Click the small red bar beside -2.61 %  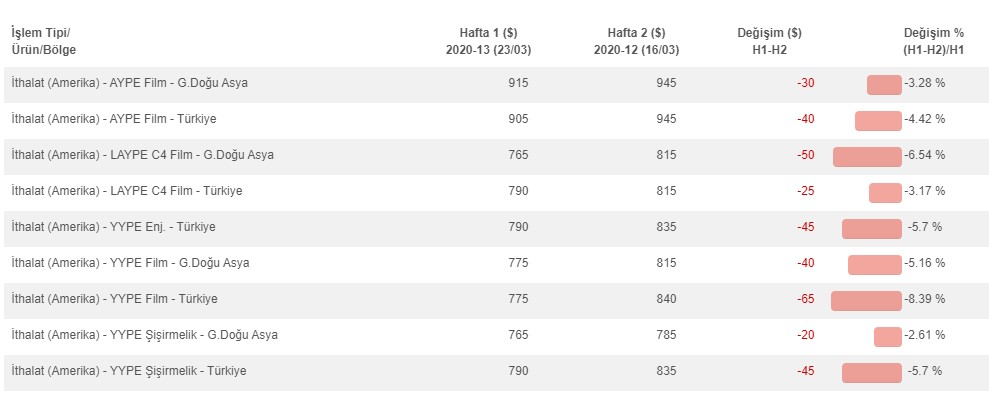[x=887, y=337]
